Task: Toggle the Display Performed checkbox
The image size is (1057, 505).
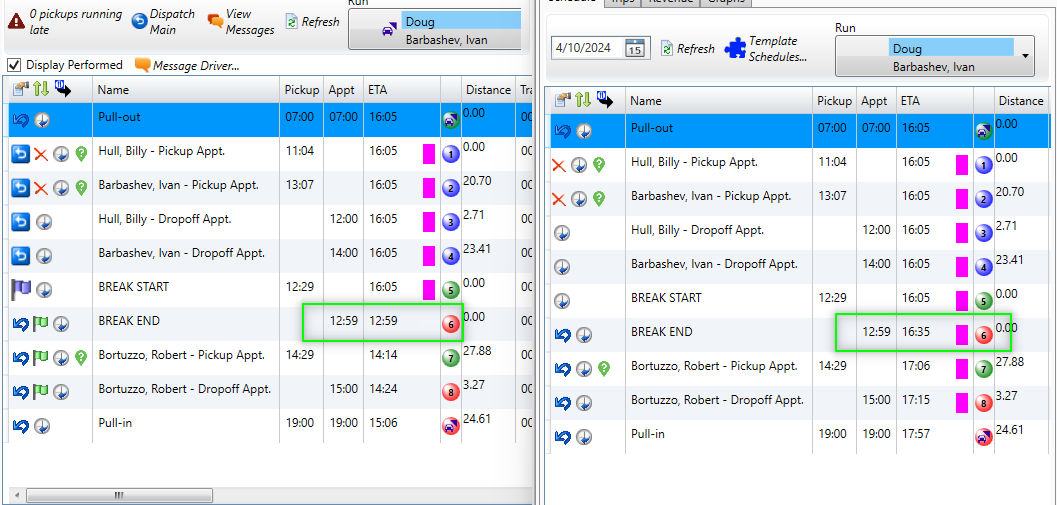Action: tap(13, 65)
